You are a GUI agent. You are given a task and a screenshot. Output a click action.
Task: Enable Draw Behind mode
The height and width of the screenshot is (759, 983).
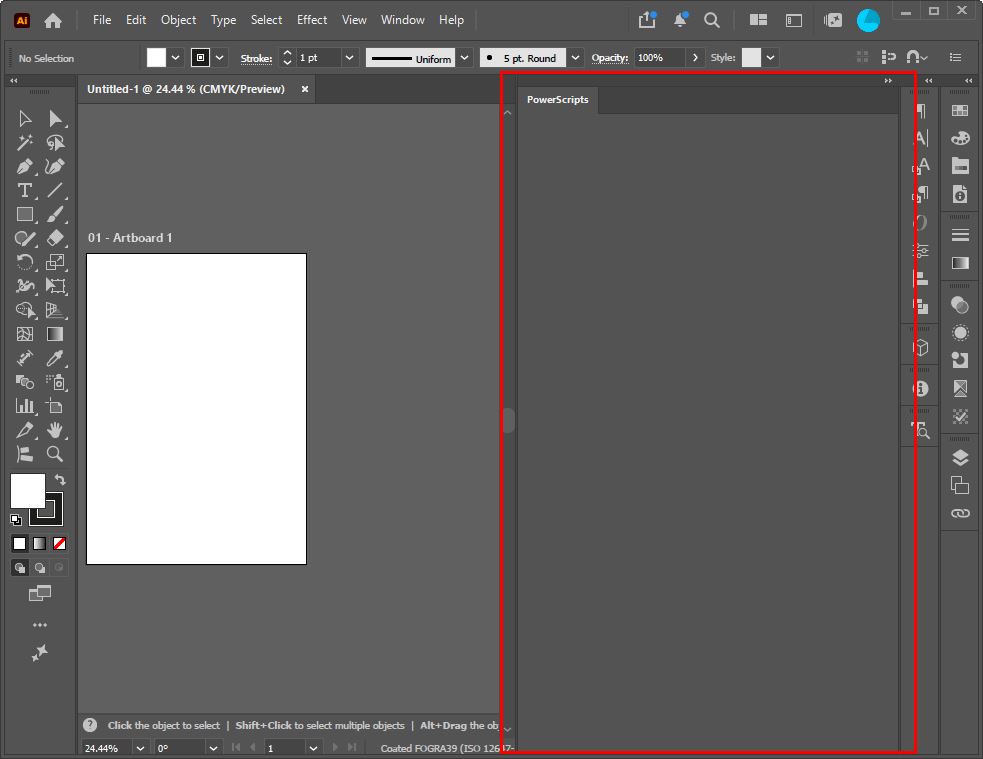pos(39,567)
